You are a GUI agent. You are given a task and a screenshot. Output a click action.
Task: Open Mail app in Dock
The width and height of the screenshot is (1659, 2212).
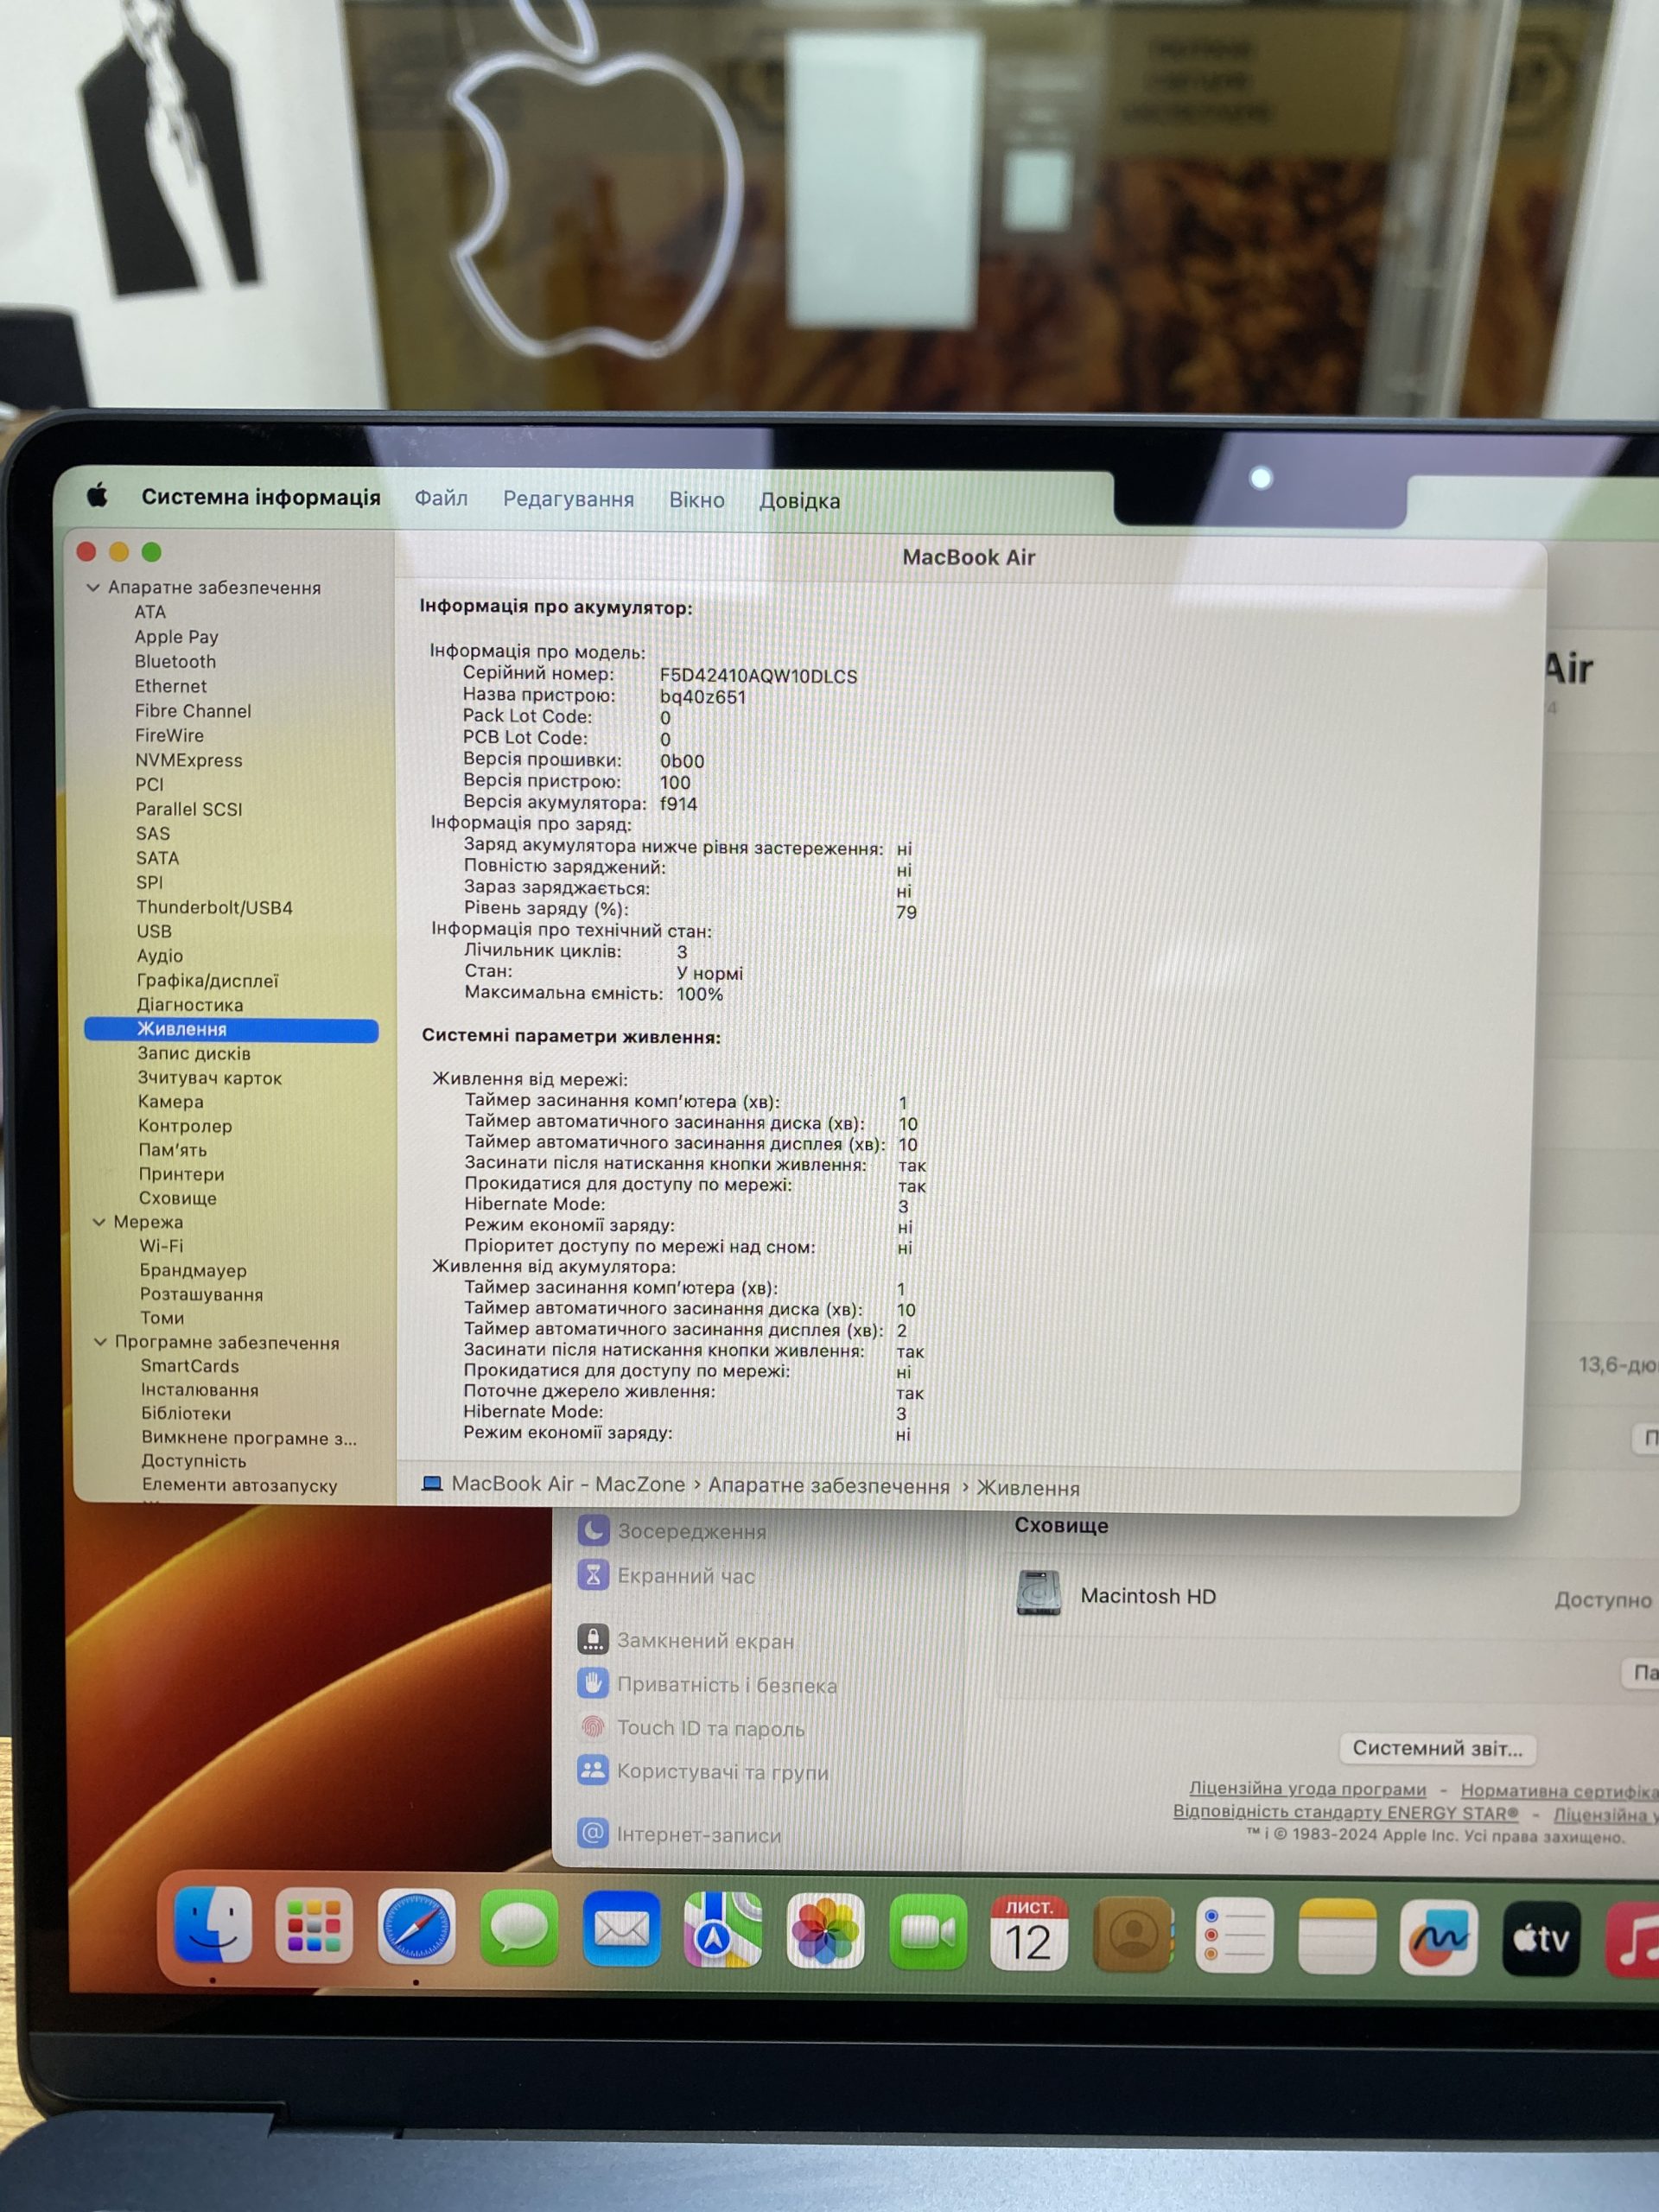point(621,1929)
